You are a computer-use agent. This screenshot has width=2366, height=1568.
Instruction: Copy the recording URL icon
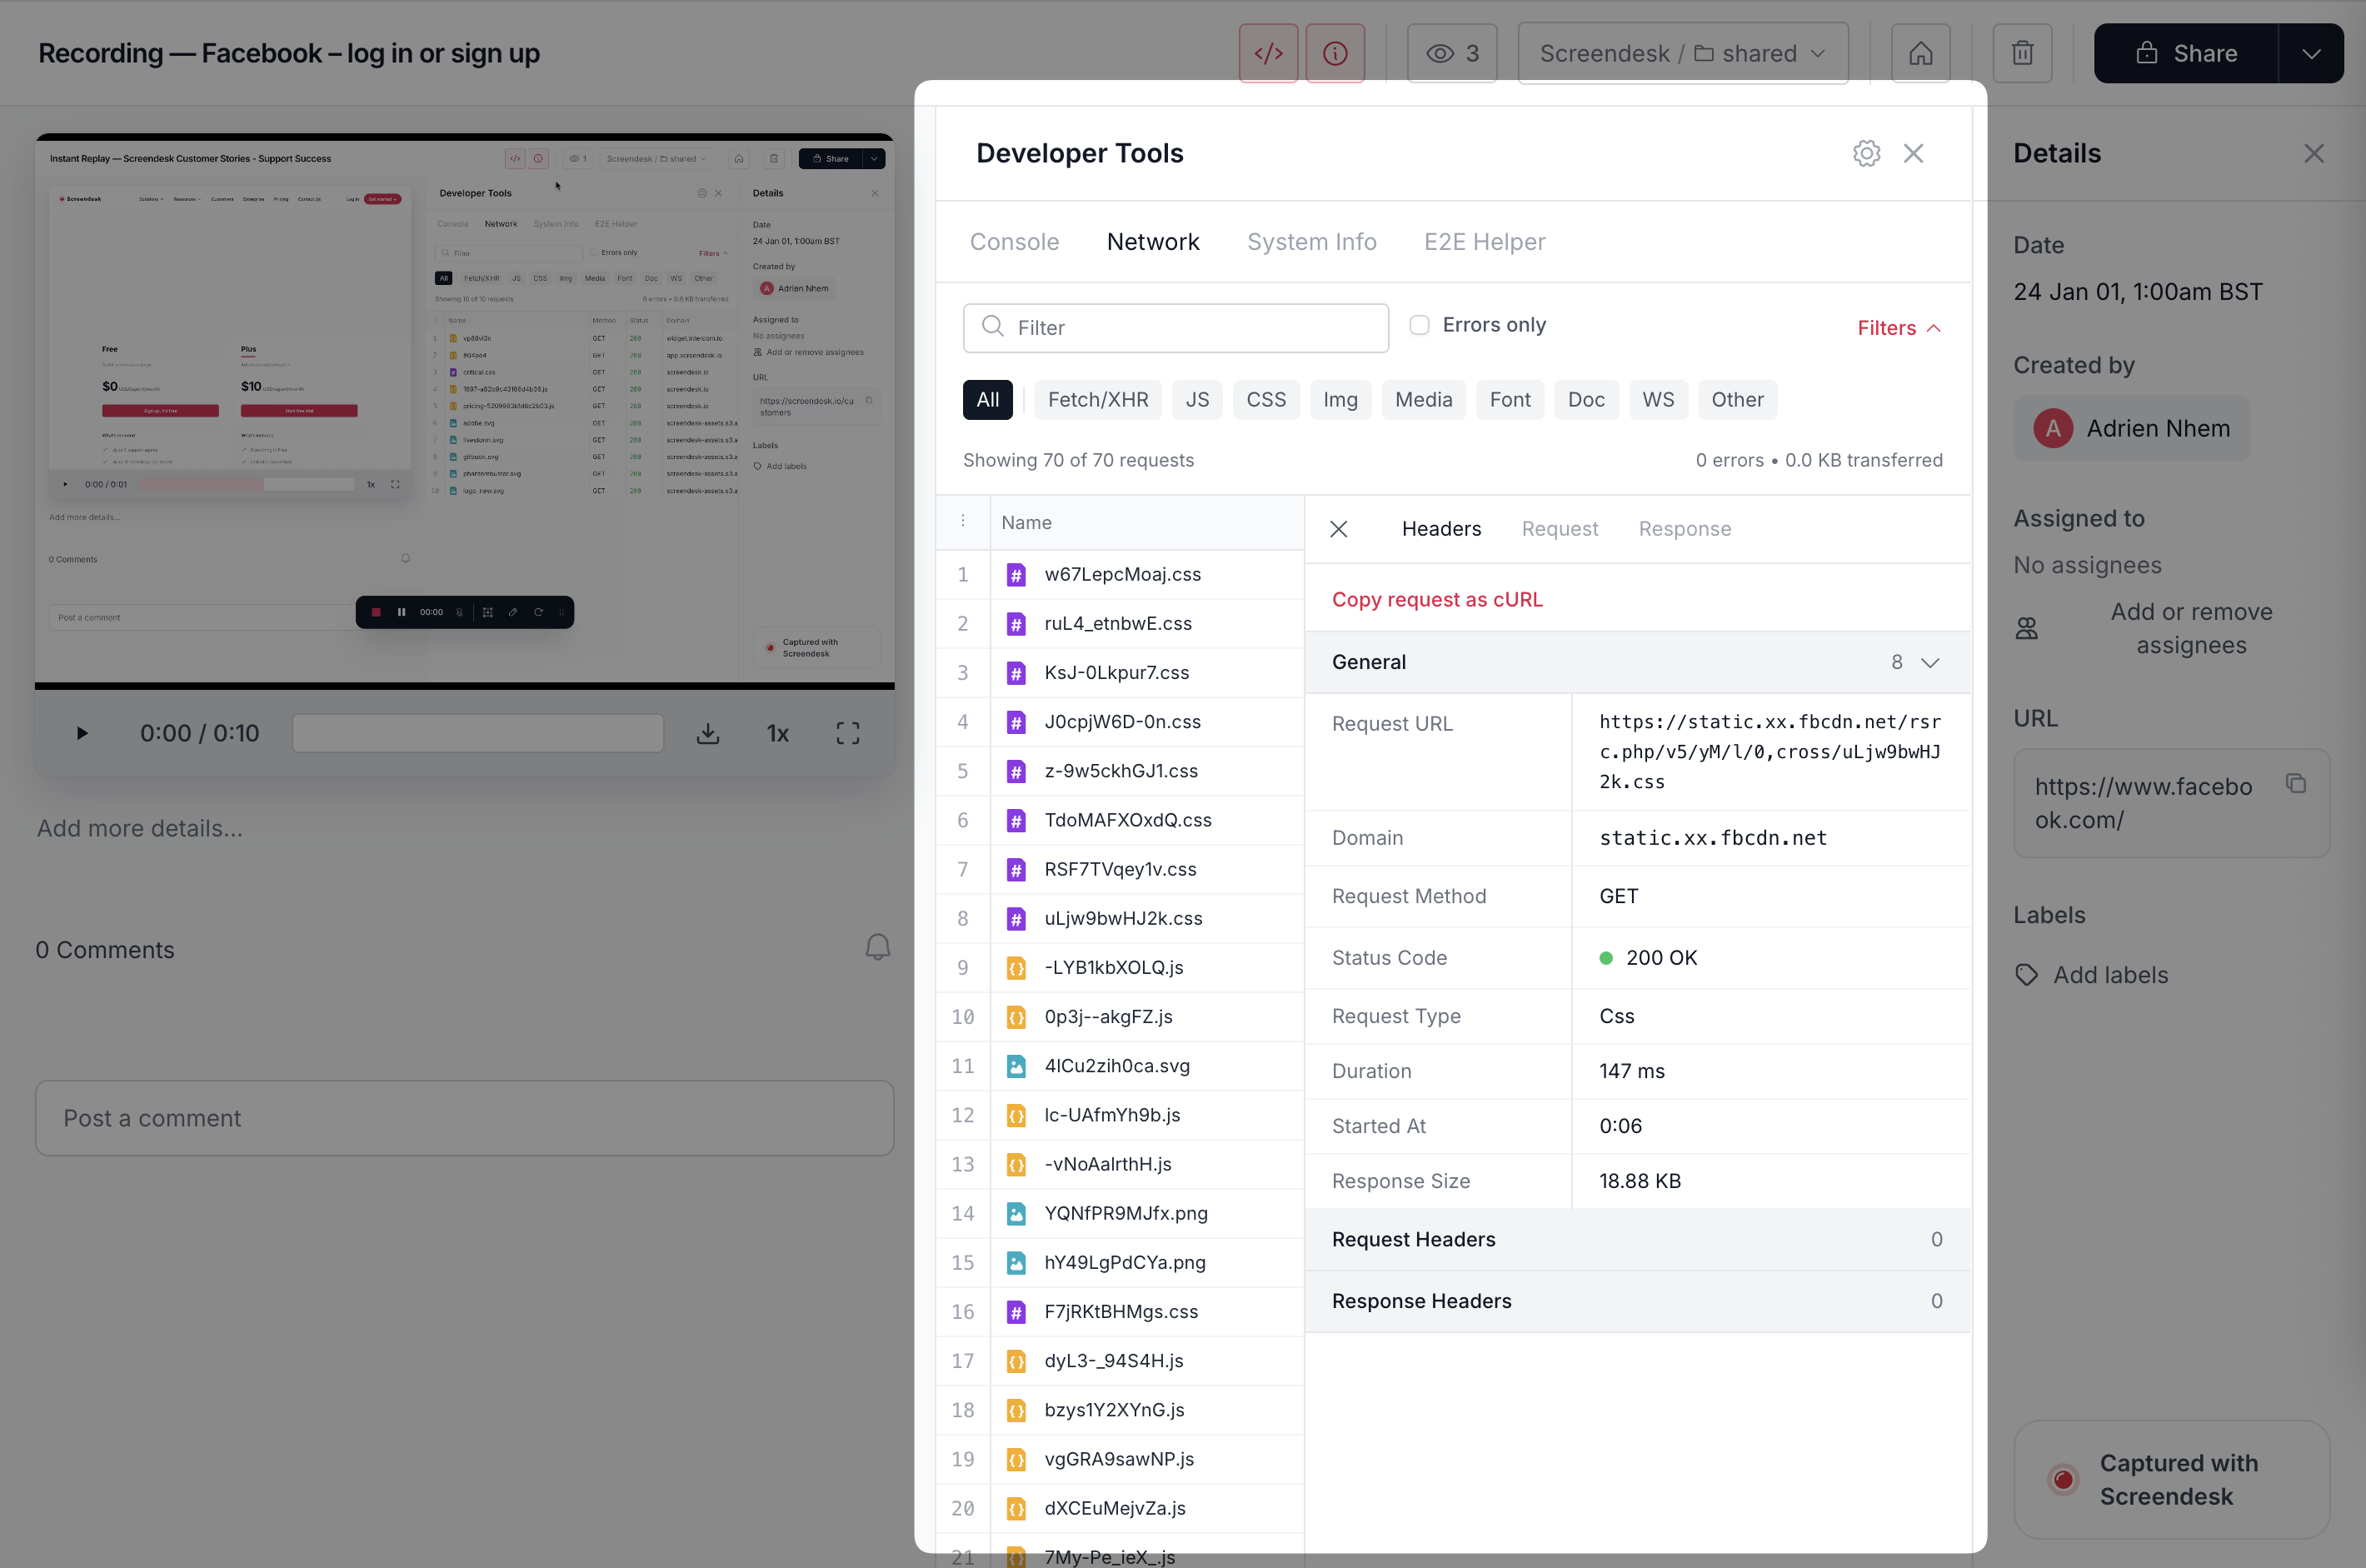tap(2296, 784)
